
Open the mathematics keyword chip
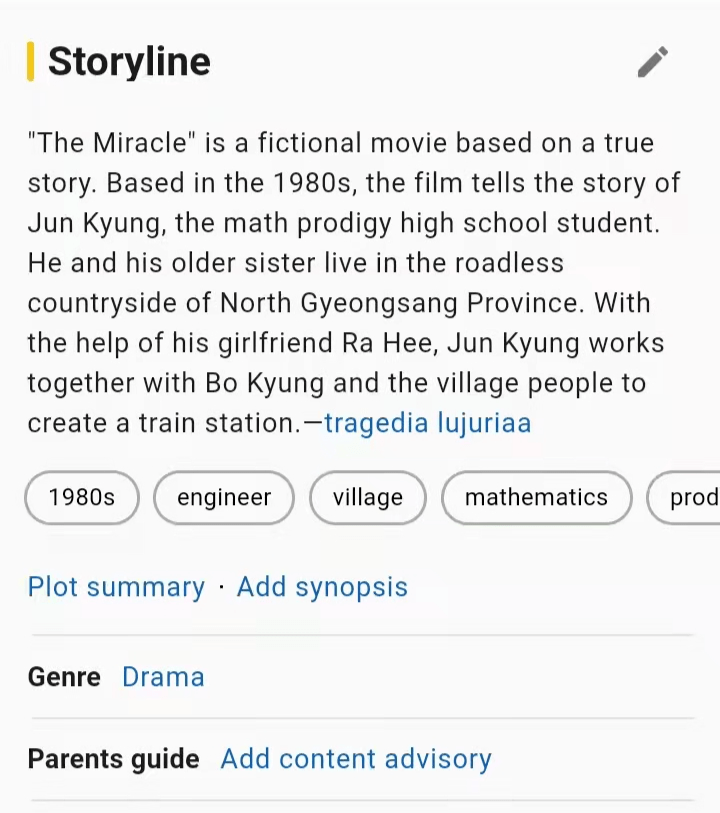[x=536, y=497]
